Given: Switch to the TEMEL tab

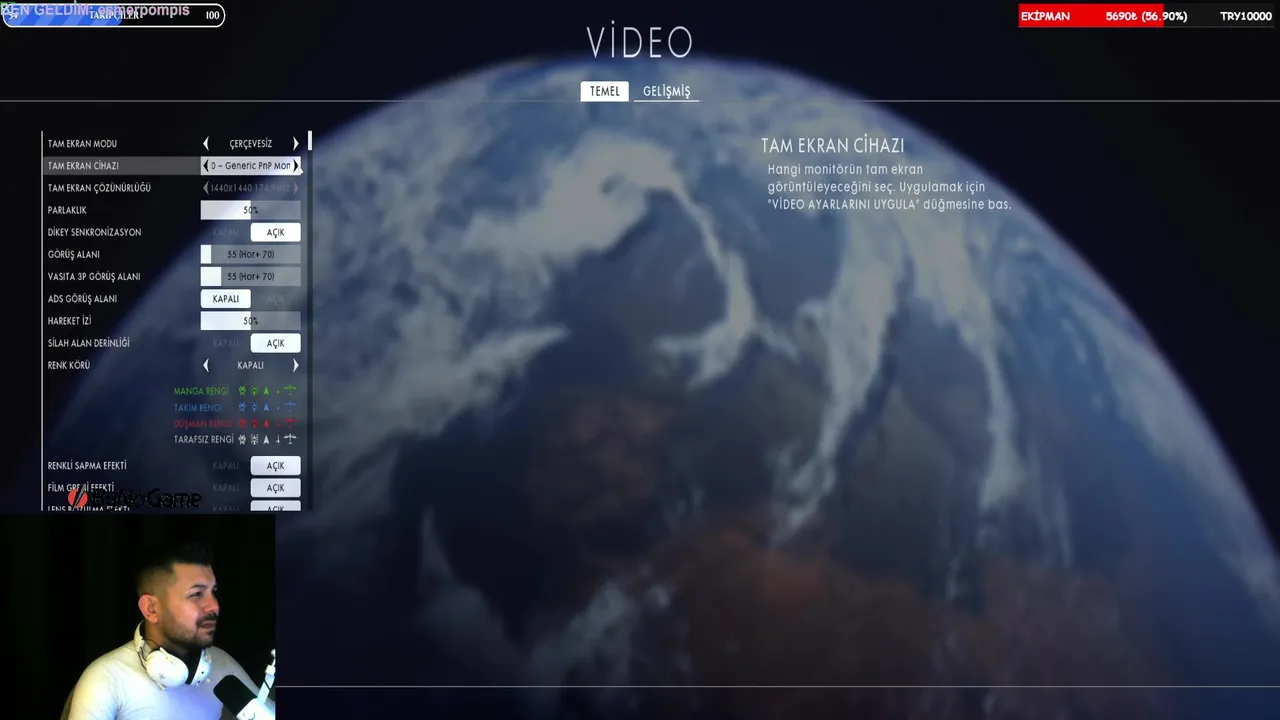Looking at the screenshot, I should [604, 91].
